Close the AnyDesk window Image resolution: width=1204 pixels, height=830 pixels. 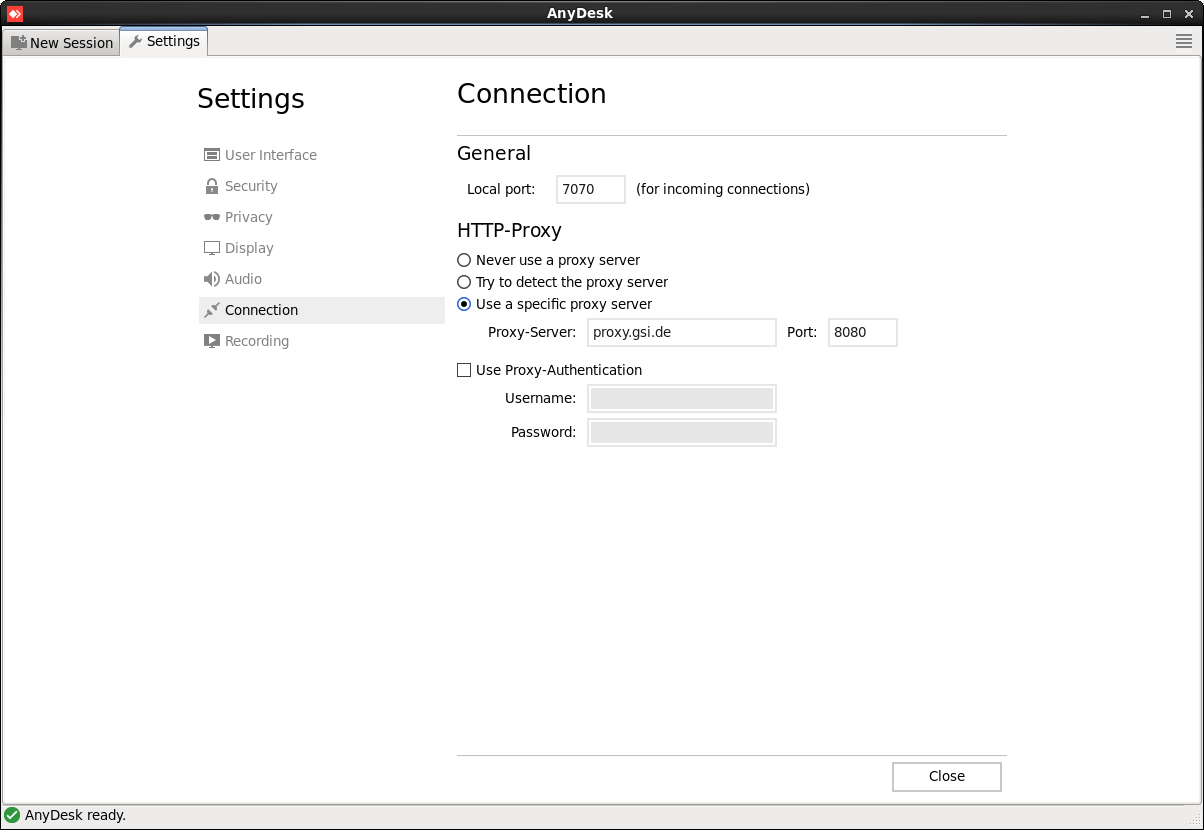coord(1187,14)
